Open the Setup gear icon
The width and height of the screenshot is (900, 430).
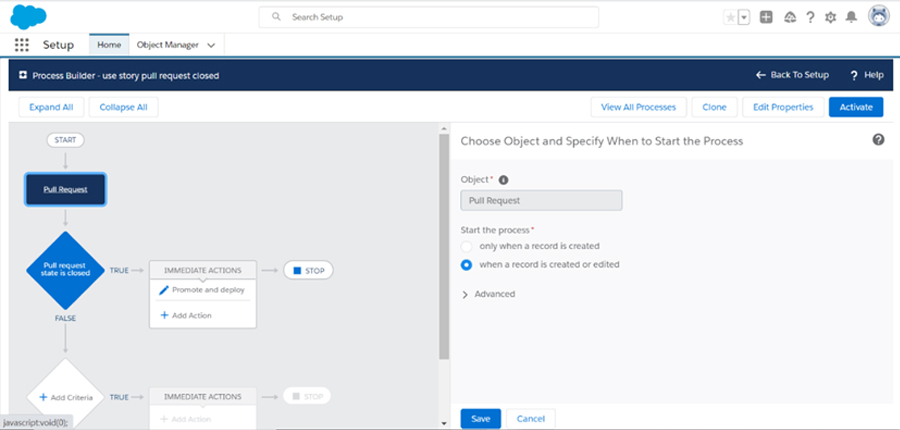pyautogui.click(x=831, y=18)
